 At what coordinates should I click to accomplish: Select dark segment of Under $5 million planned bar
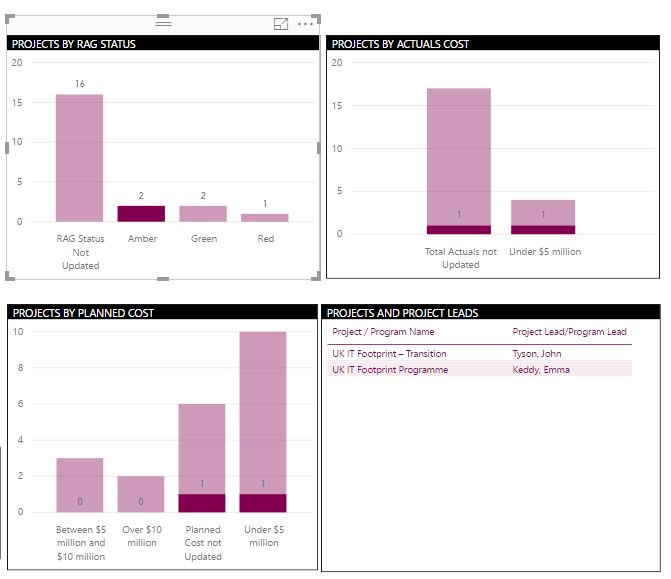coord(263,503)
